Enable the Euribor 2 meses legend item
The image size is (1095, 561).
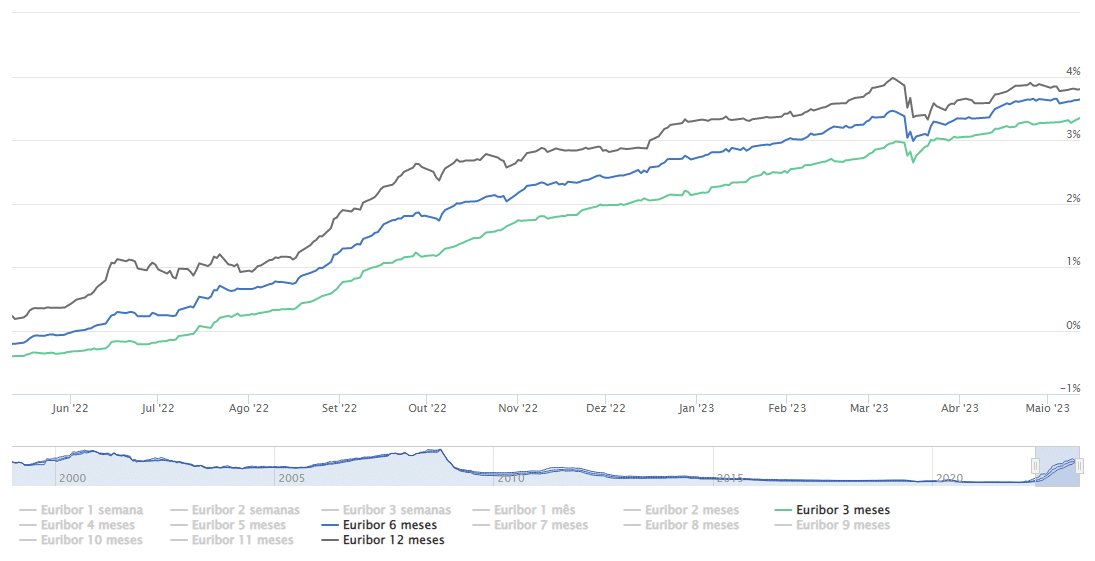(692, 510)
